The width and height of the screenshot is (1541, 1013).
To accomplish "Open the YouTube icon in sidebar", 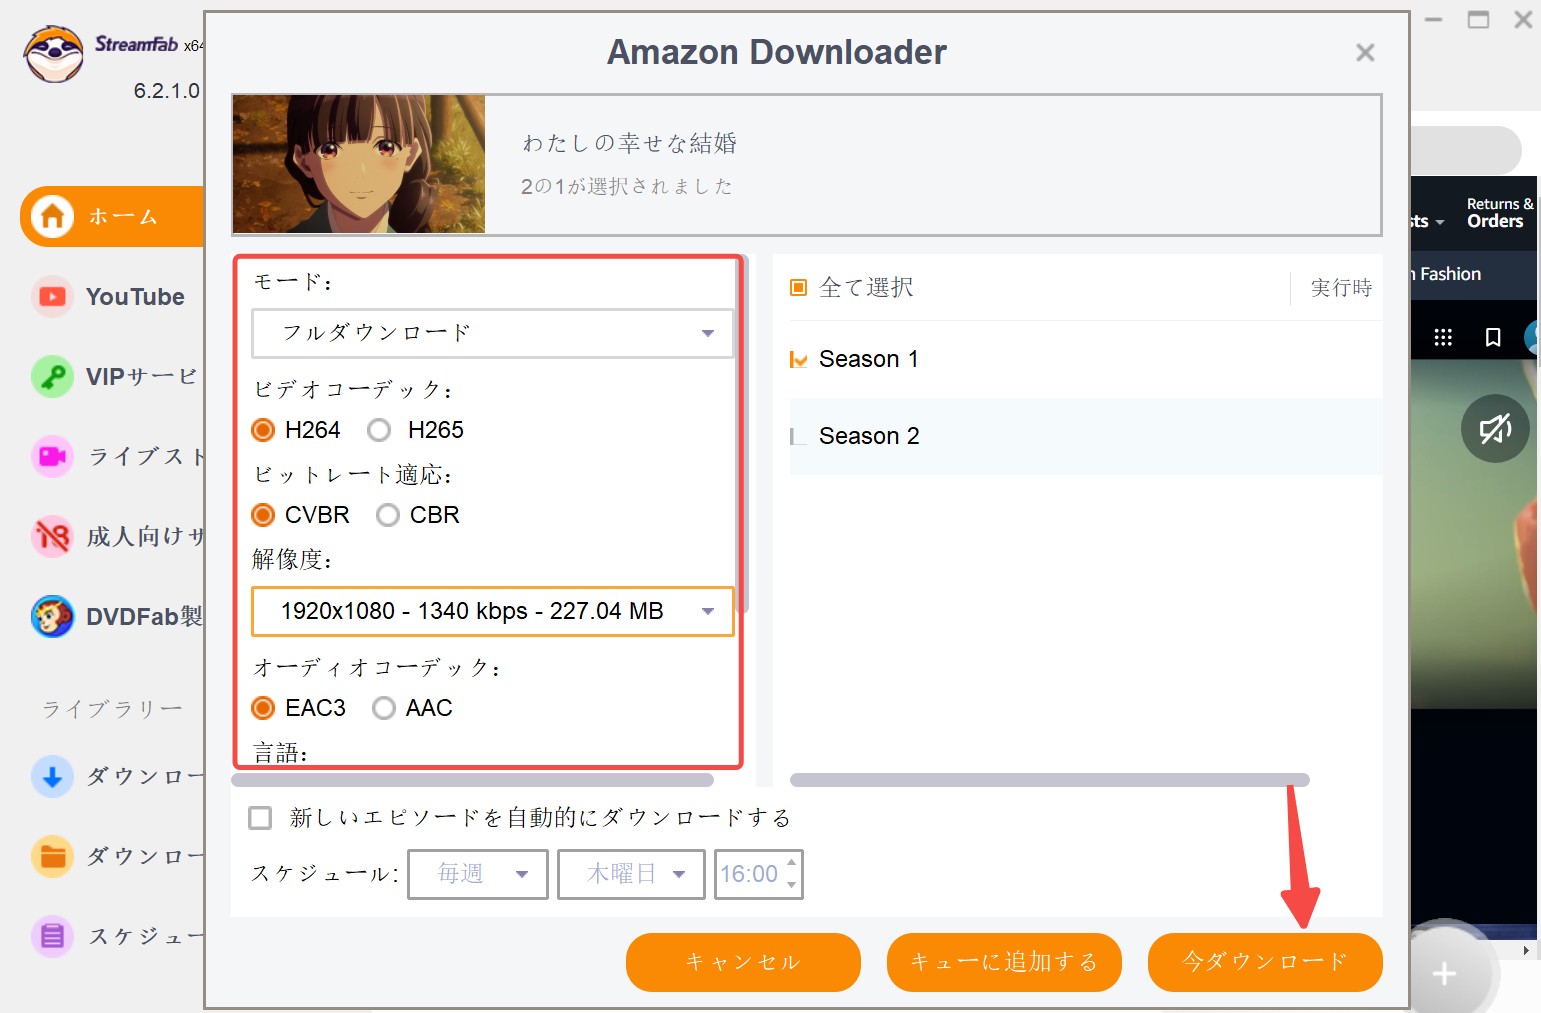I will coord(52,297).
